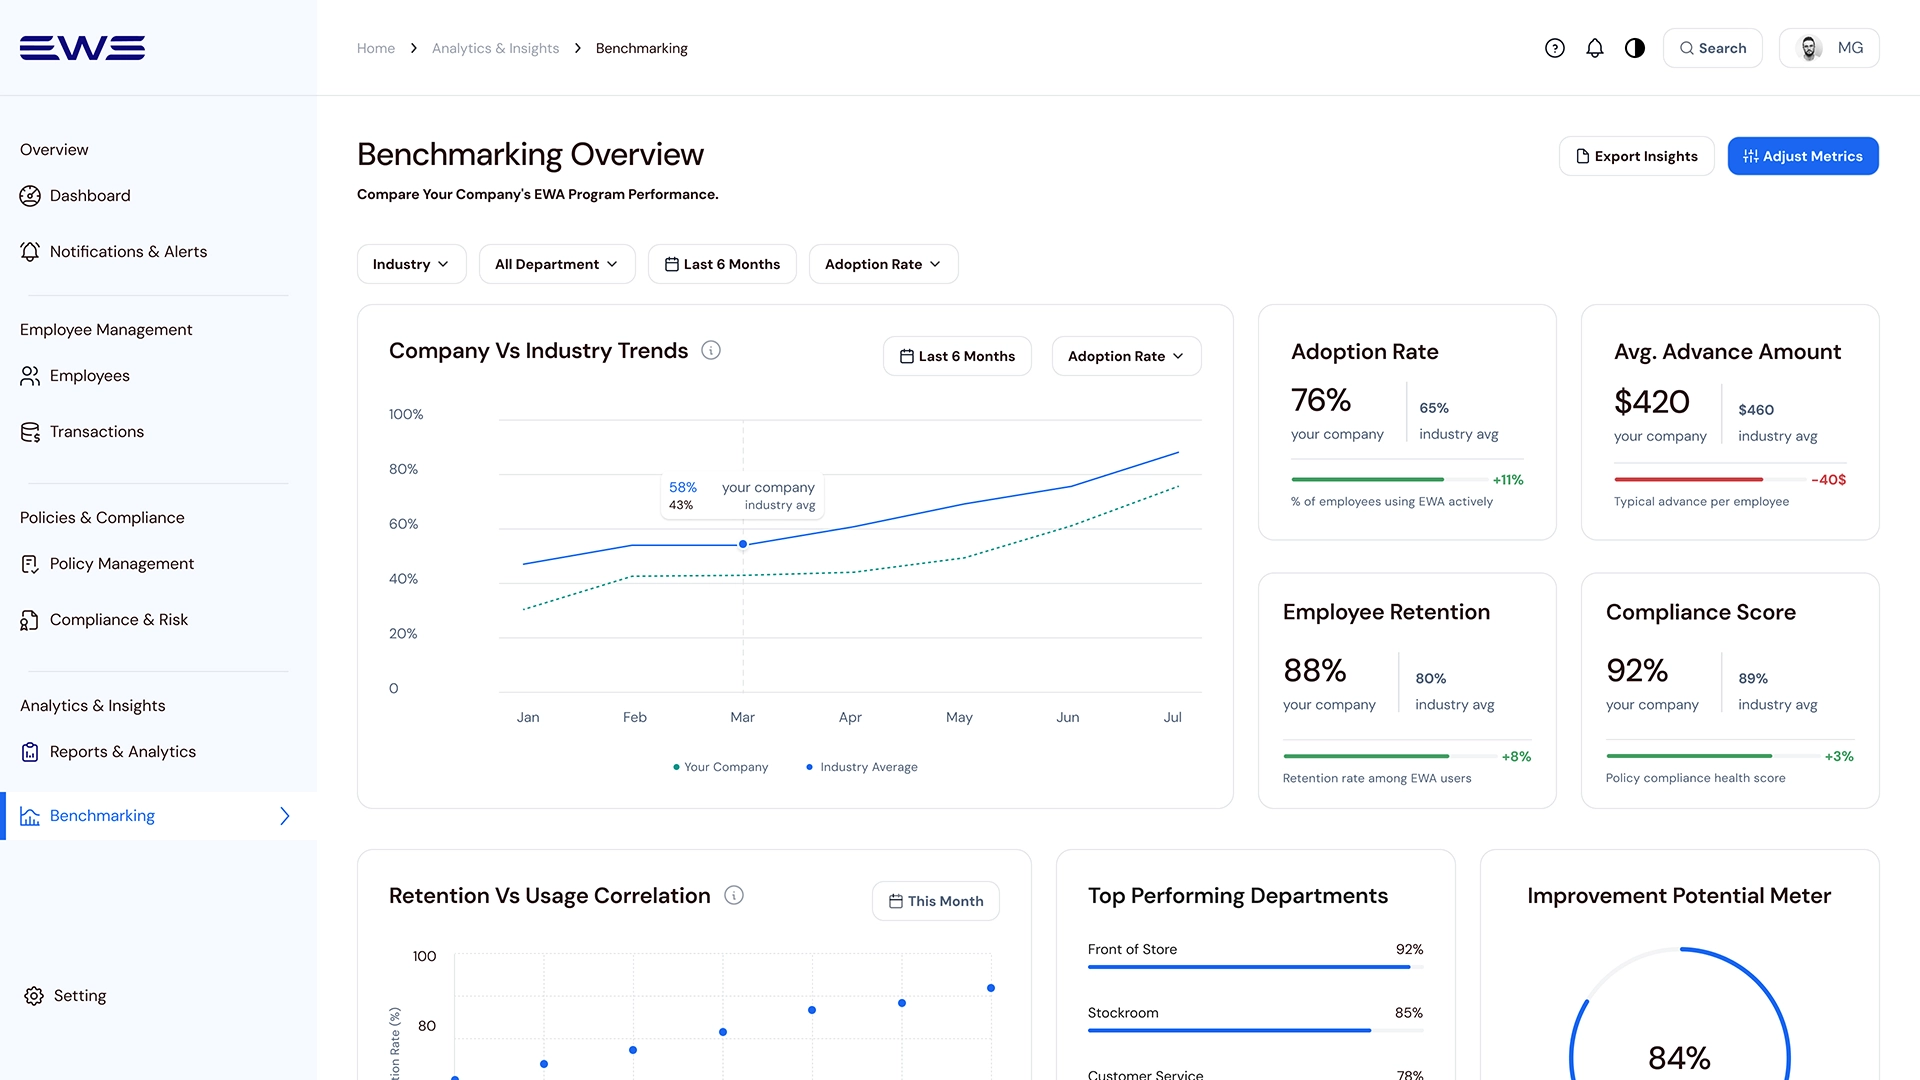Click Export Insights button
The image size is (1920, 1080).
(x=1636, y=156)
